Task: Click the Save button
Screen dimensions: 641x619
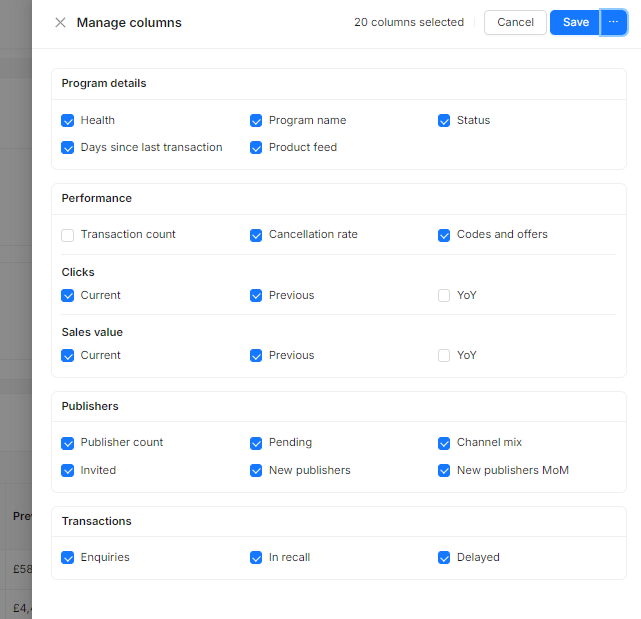Action: pyautogui.click(x=575, y=23)
